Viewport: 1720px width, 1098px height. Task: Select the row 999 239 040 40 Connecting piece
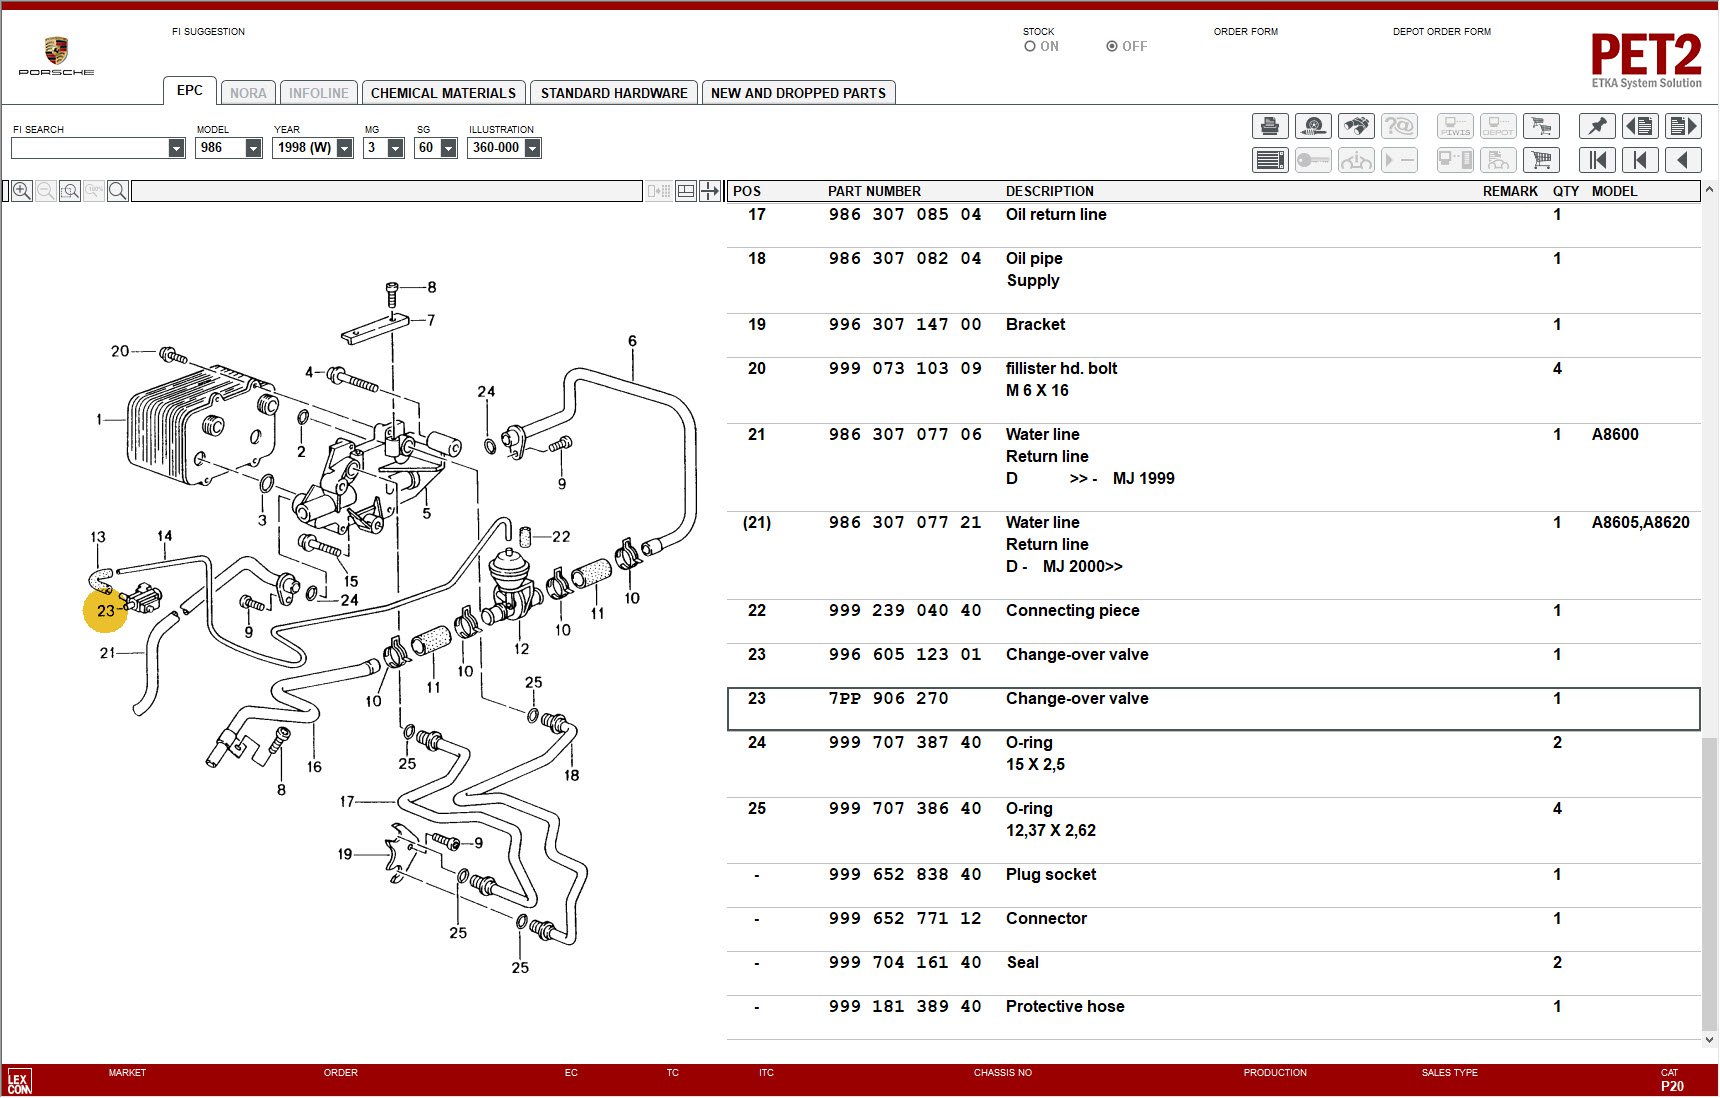pyautogui.click(x=1213, y=621)
